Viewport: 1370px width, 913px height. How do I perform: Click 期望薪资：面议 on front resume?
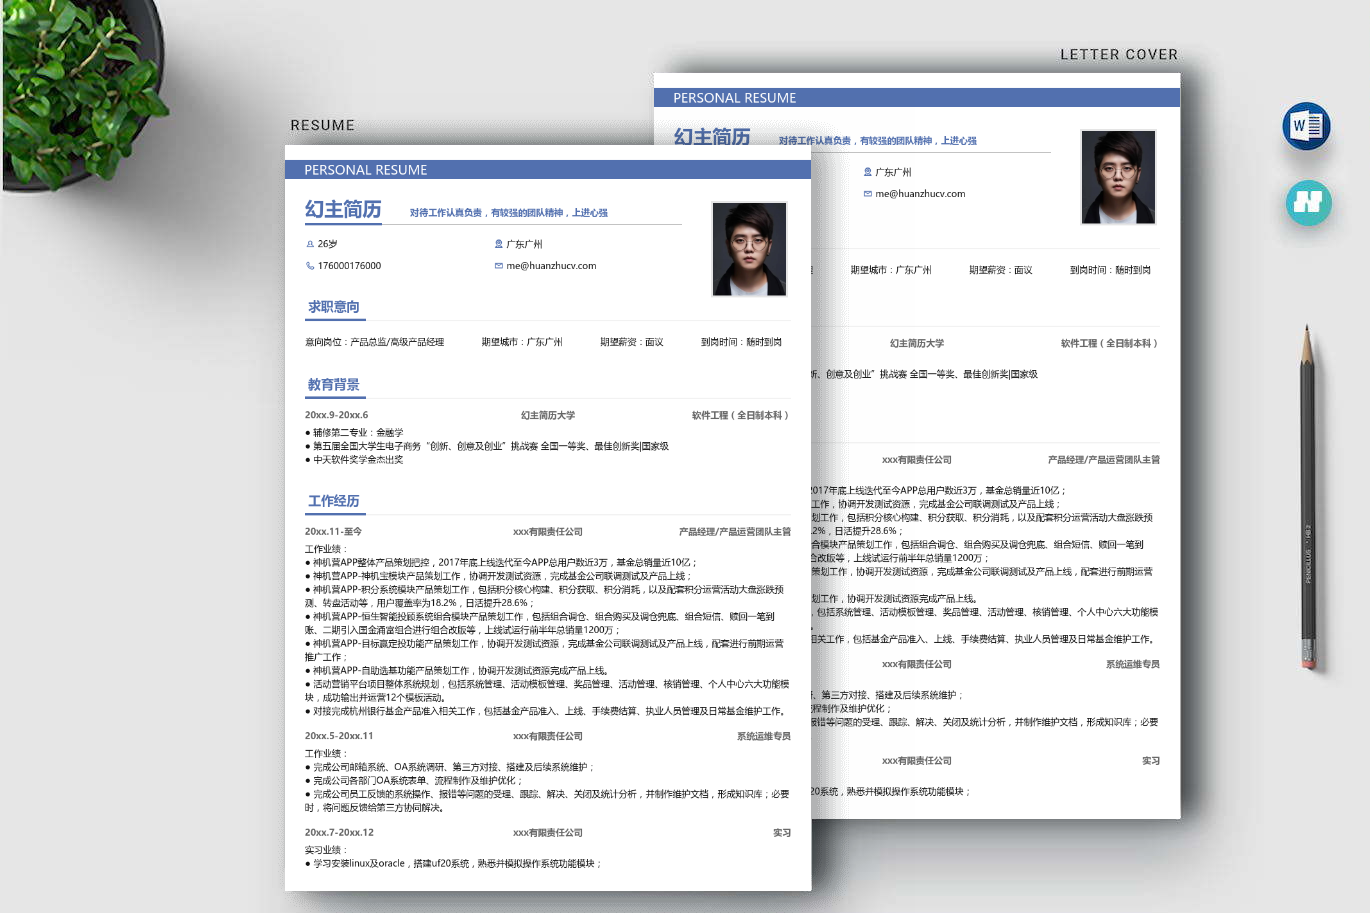point(632,342)
